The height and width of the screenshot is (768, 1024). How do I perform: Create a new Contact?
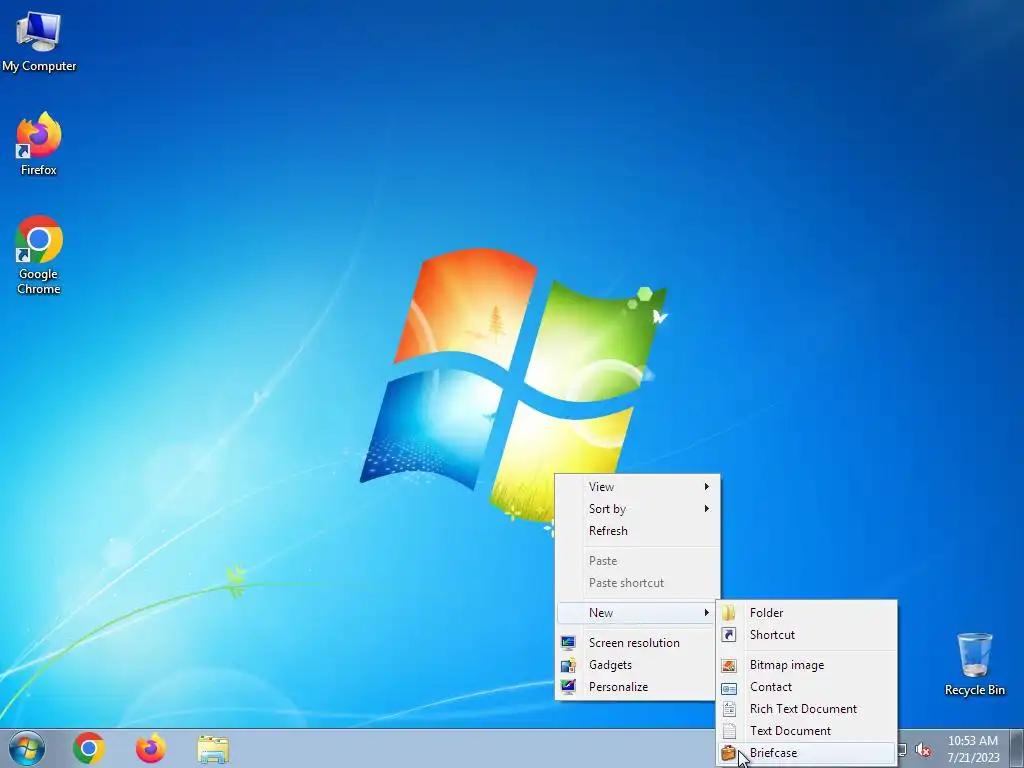pyautogui.click(x=807, y=687)
